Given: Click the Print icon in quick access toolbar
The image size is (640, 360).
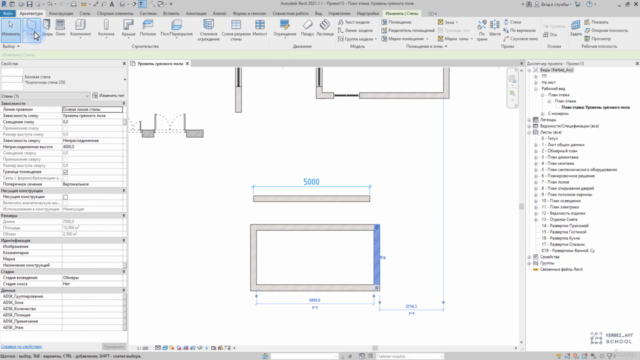Looking at the screenshot, I should (x=73, y=4).
